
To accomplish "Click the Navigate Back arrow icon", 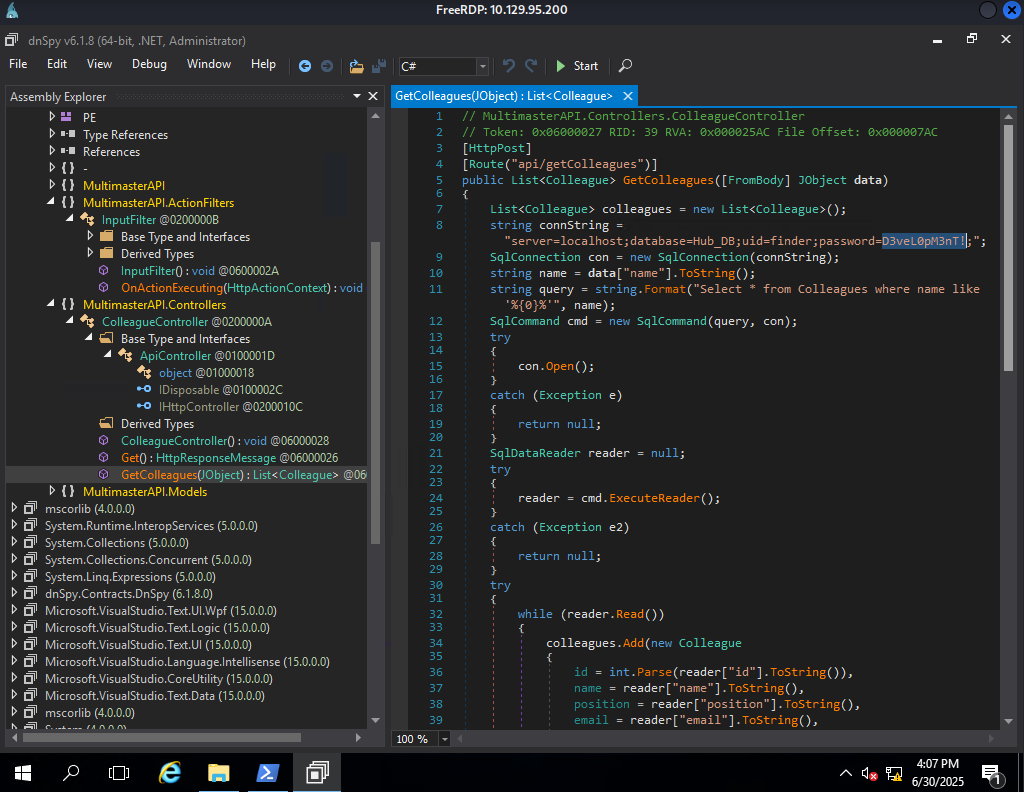I will pyautogui.click(x=305, y=66).
